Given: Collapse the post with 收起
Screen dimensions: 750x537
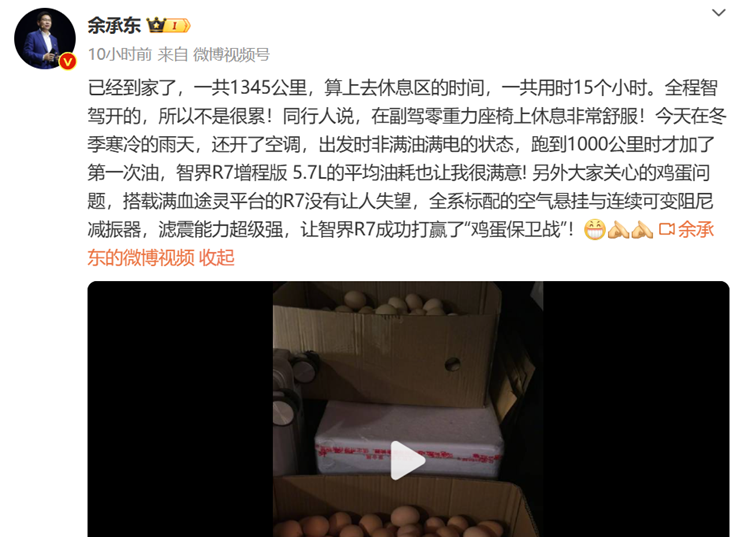Looking at the screenshot, I should (x=217, y=258).
